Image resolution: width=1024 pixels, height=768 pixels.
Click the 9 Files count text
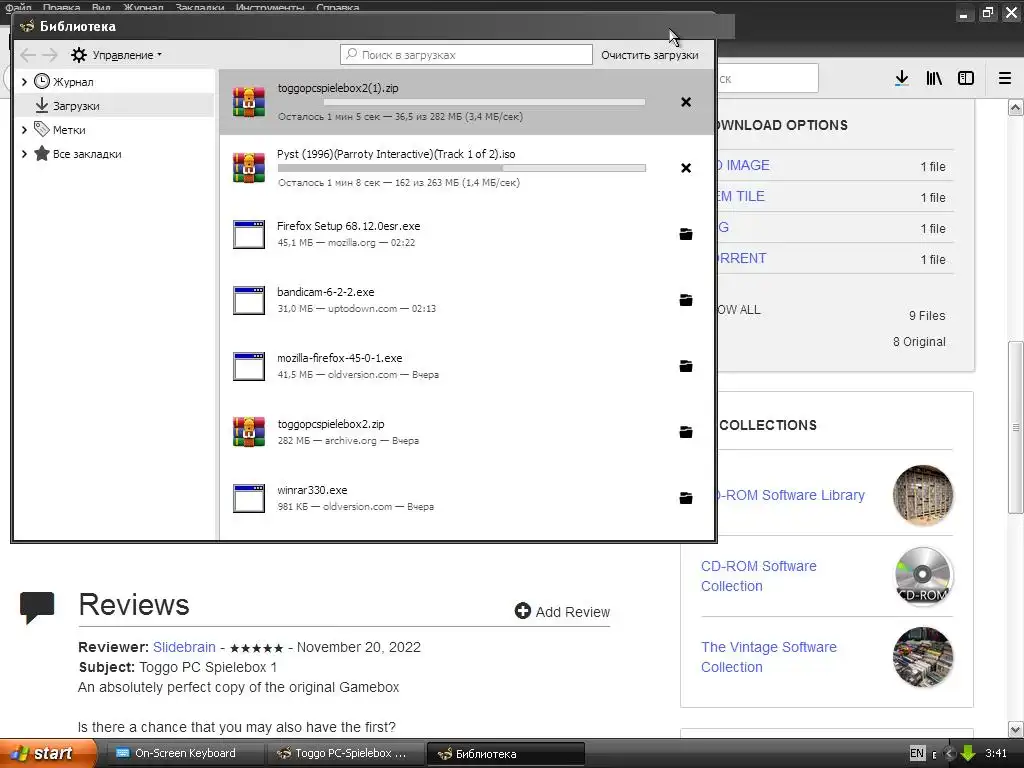927,315
